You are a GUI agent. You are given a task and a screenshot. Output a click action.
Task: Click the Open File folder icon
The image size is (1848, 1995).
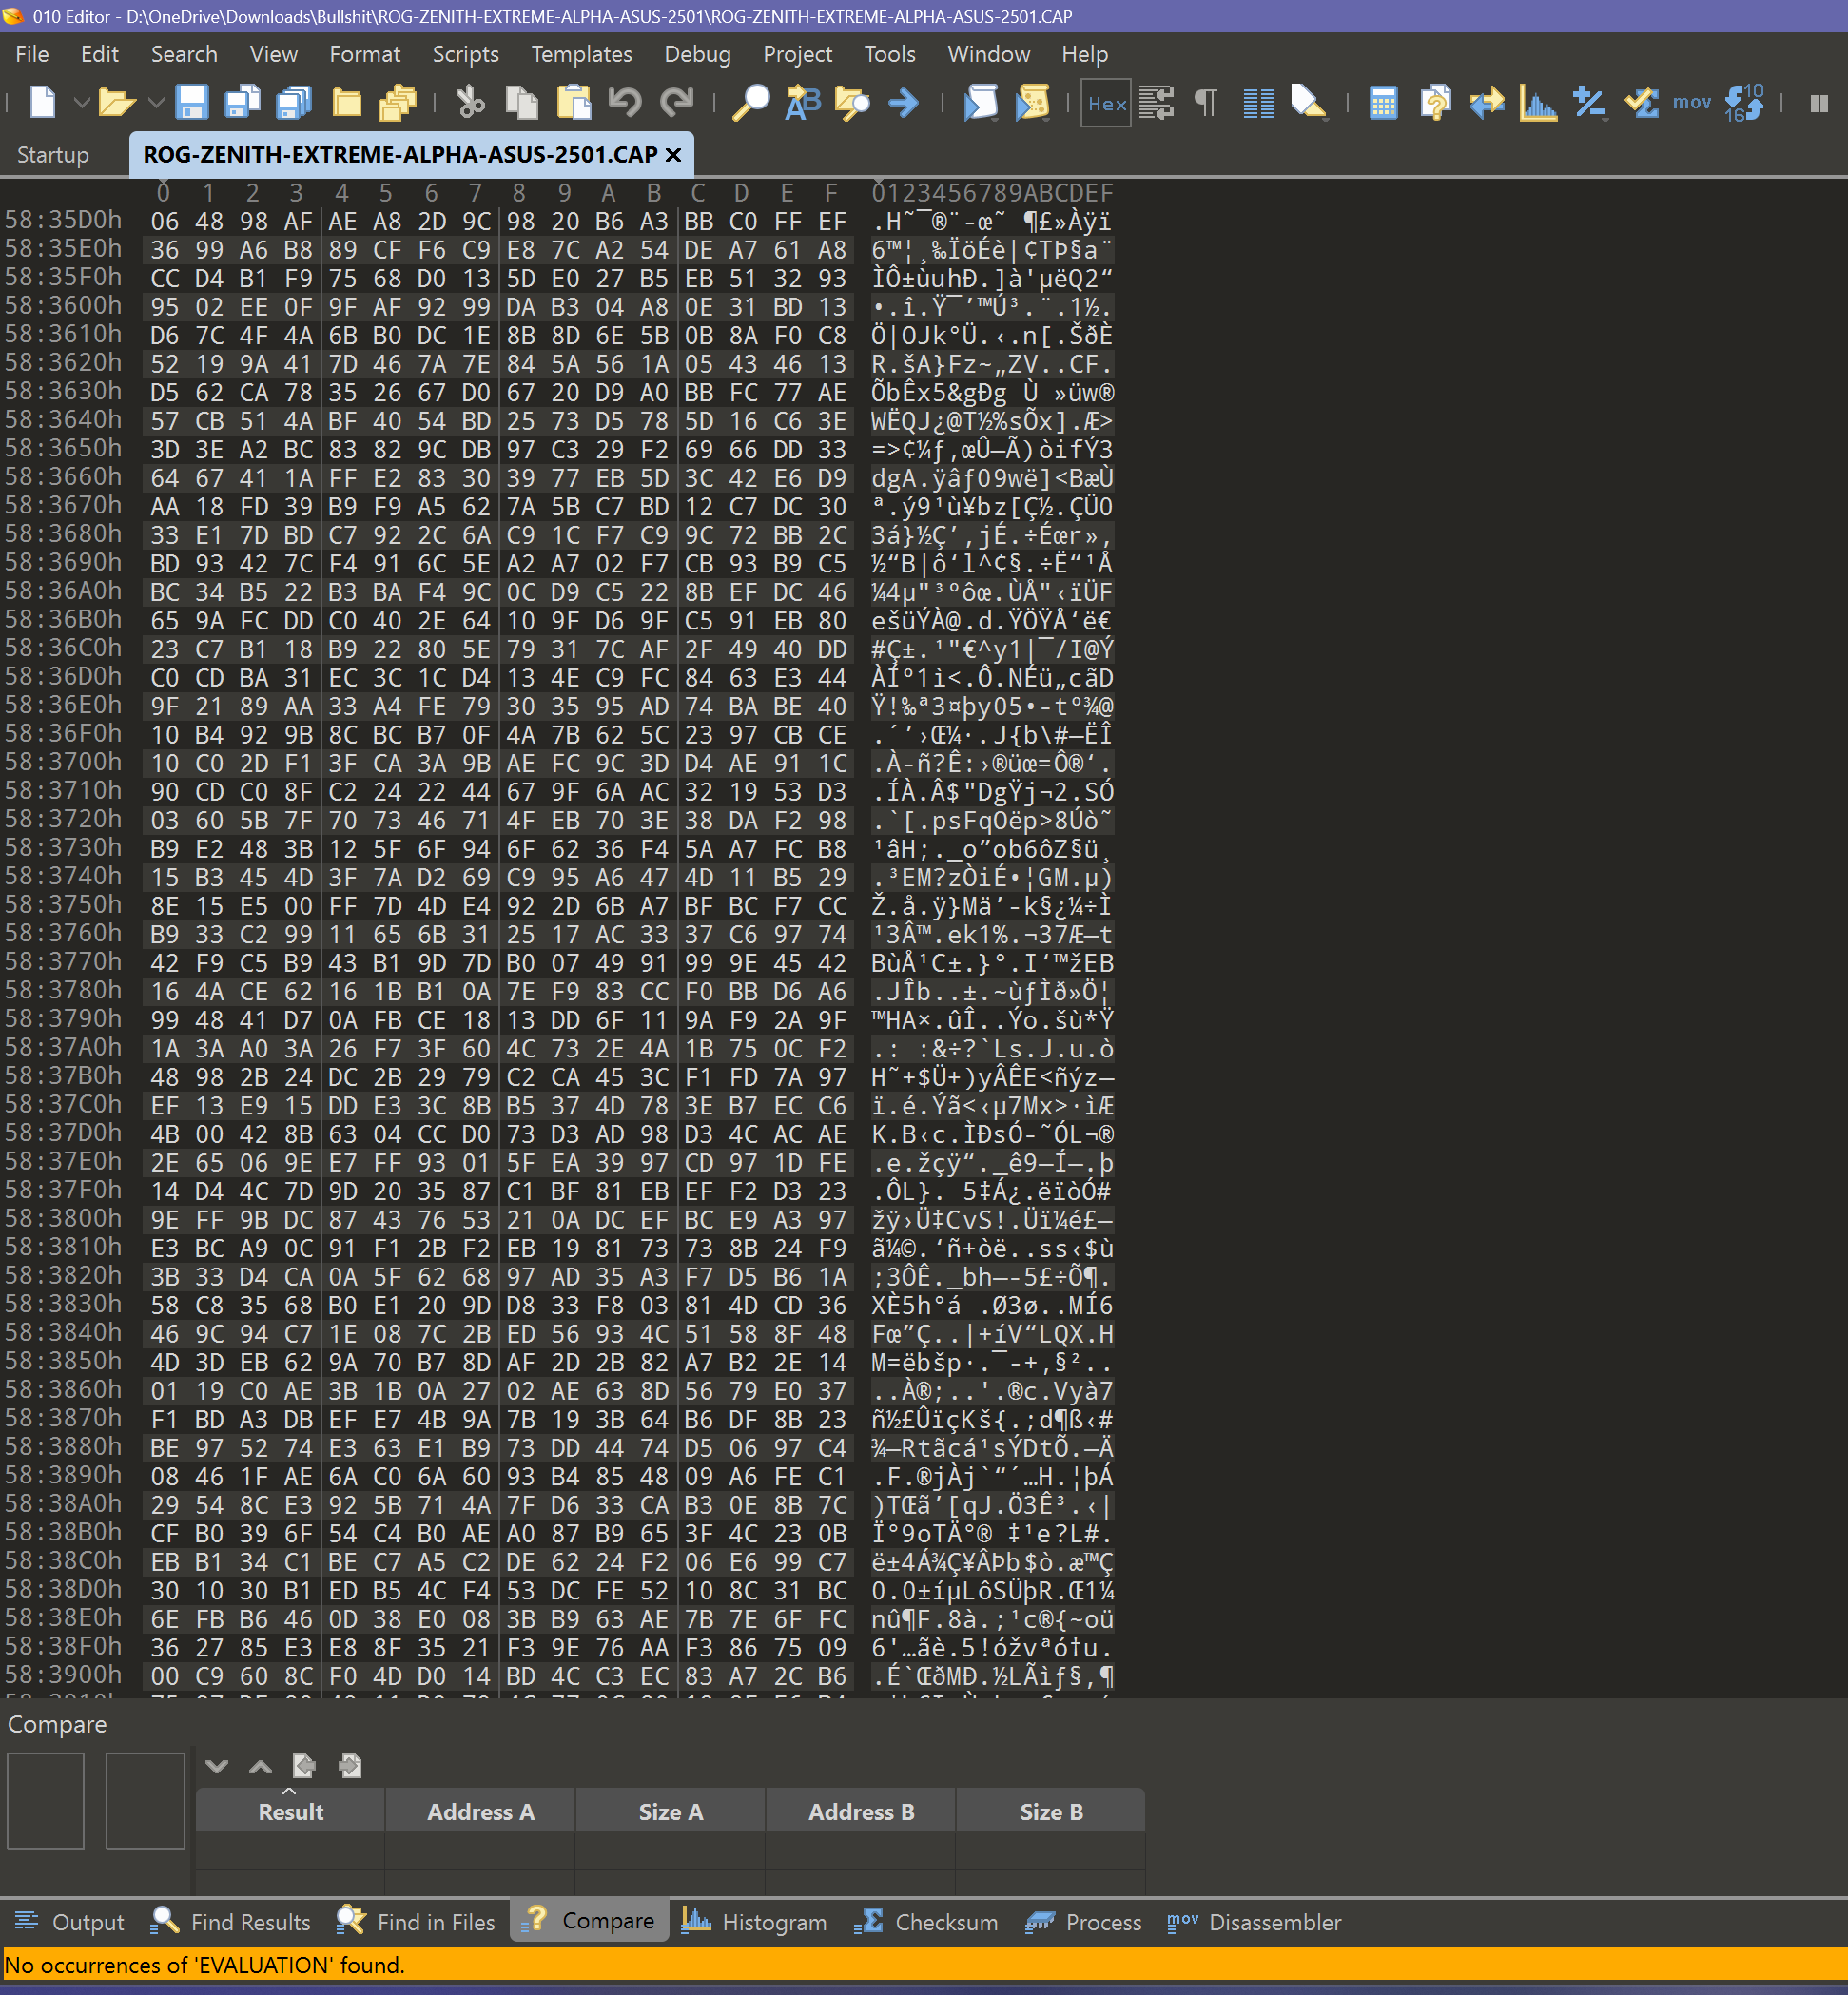(x=117, y=102)
